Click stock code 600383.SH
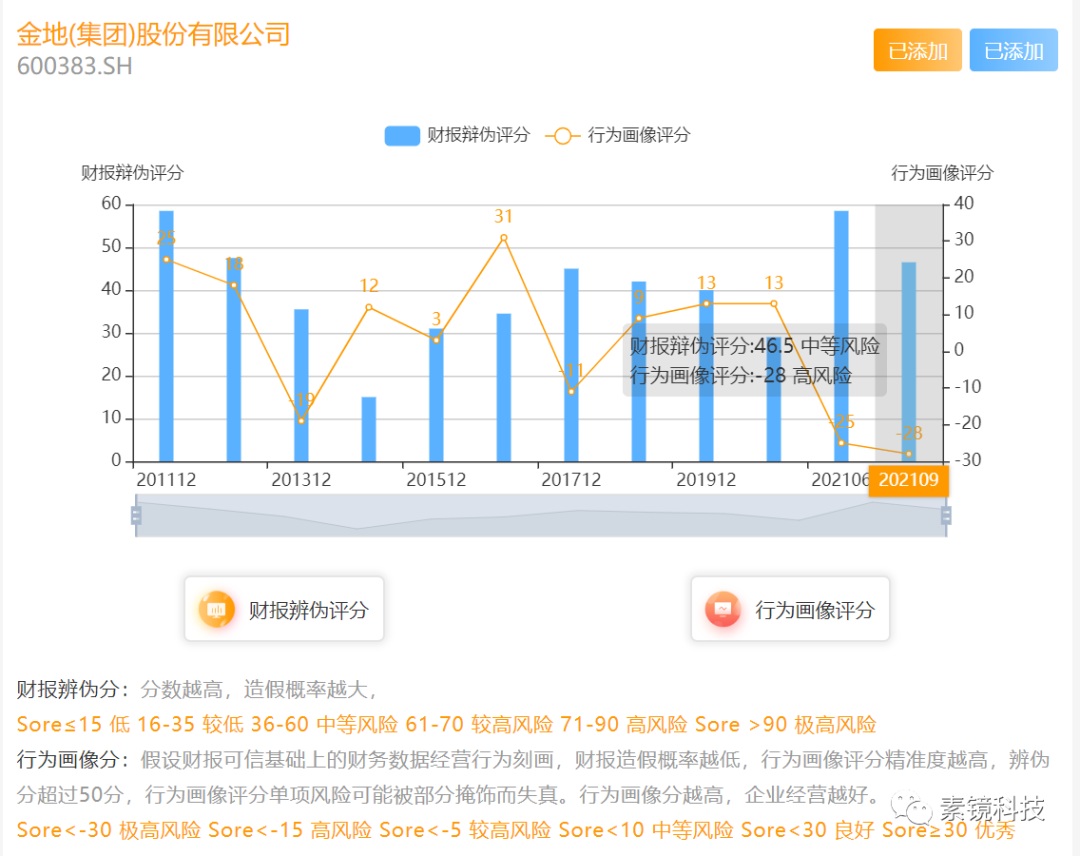This screenshot has height=856, width=1080. (74, 66)
